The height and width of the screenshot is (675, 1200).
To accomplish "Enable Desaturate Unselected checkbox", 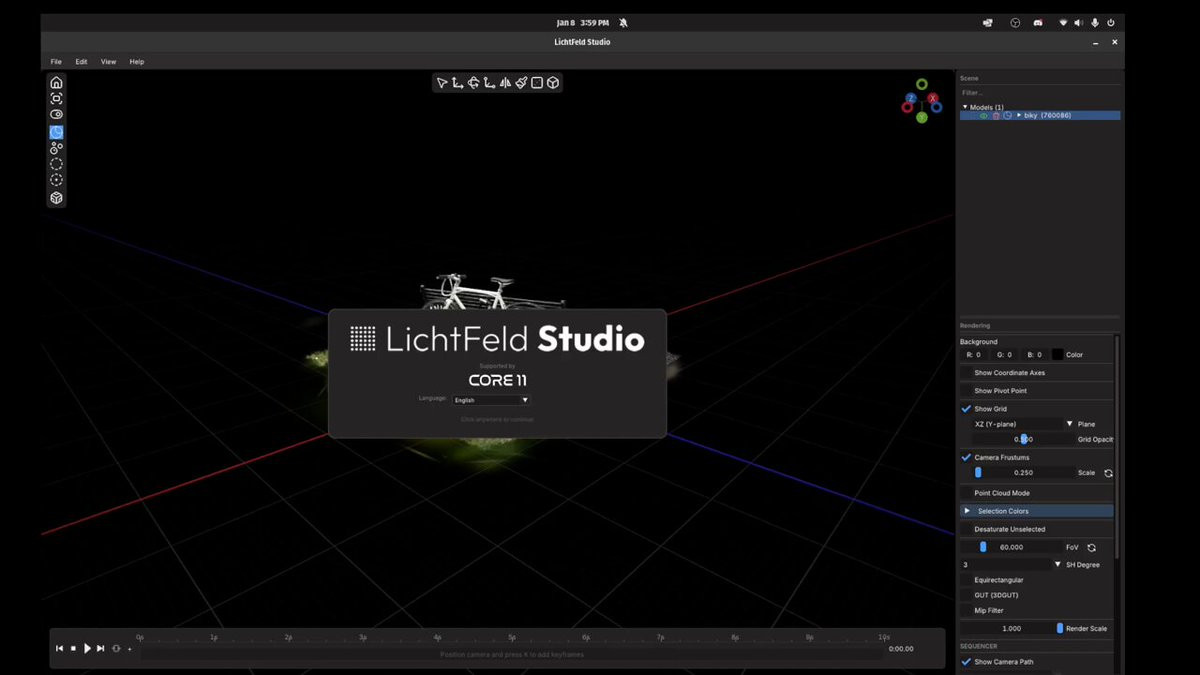I will (966, 529).
